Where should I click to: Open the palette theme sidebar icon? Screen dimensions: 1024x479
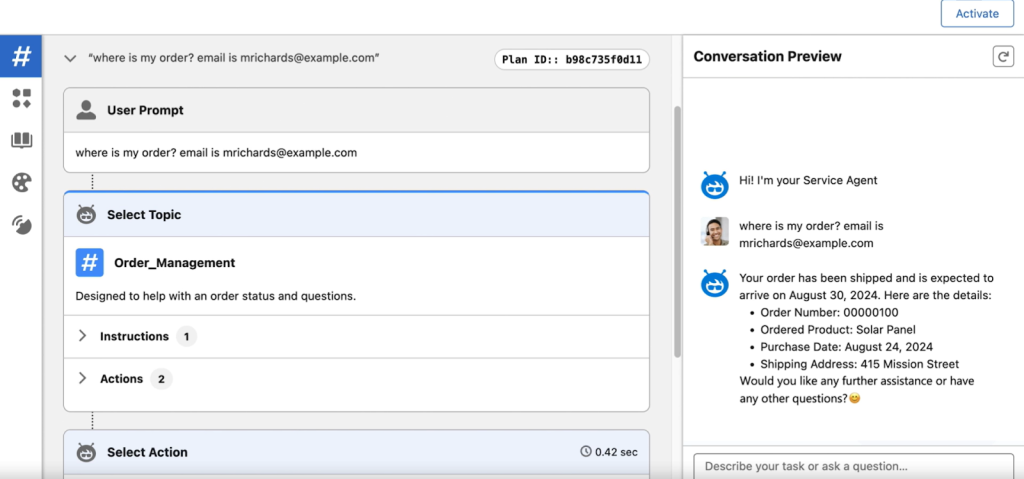coord(22,183)
